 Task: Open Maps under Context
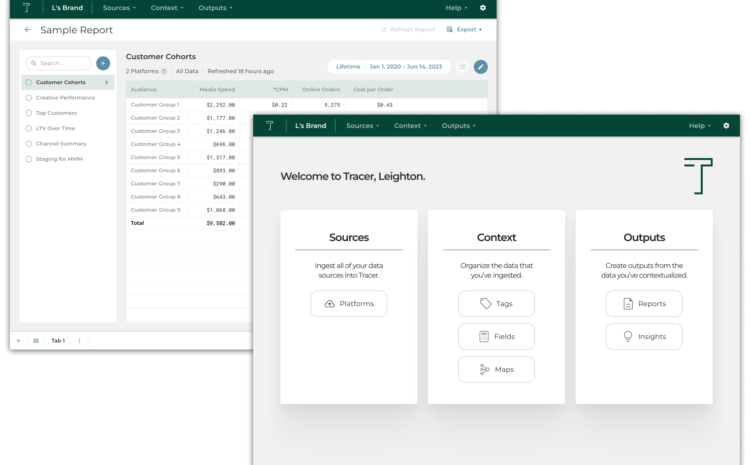496,369
